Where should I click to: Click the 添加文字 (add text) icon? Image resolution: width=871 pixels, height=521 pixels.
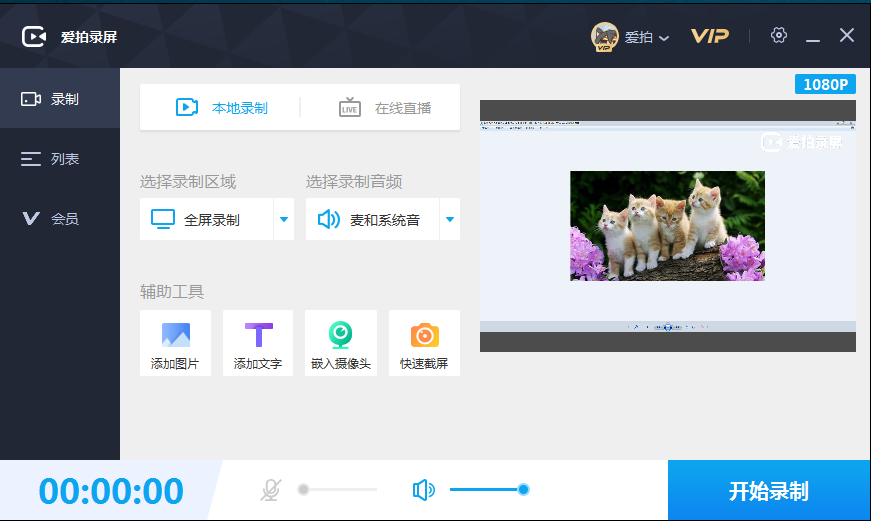[258, 335]
